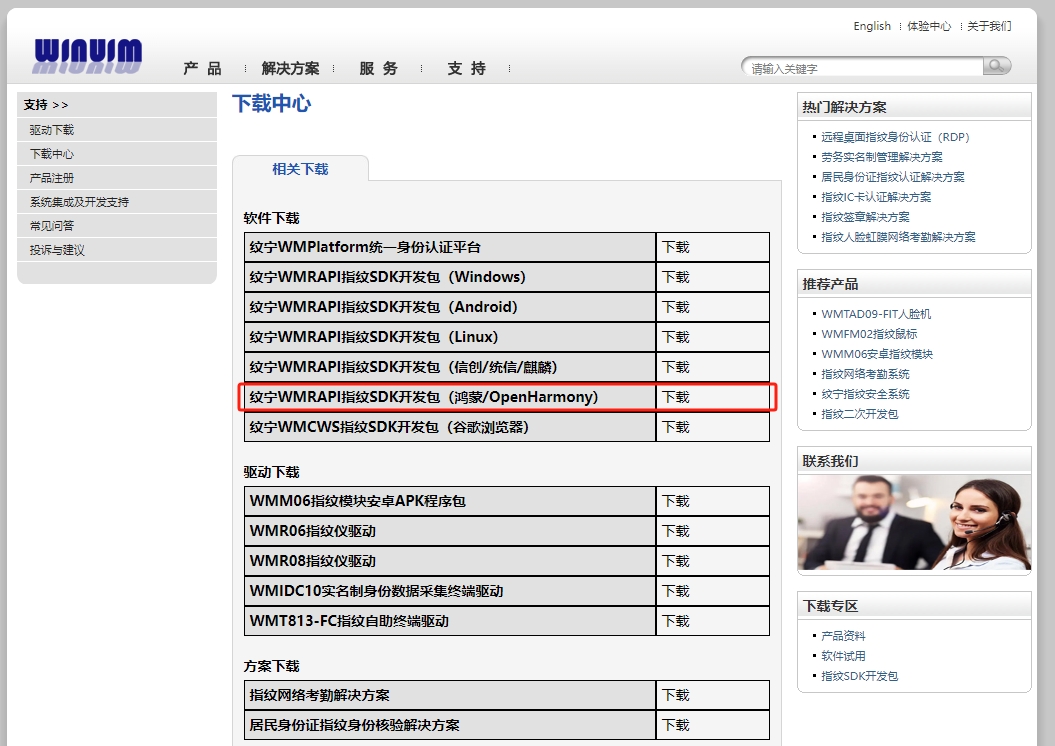Screen dimensions: 1055x746
Task: Click 下载 for WMT813-FC指纹自助终端驱动
Action: tap(676, 621)
